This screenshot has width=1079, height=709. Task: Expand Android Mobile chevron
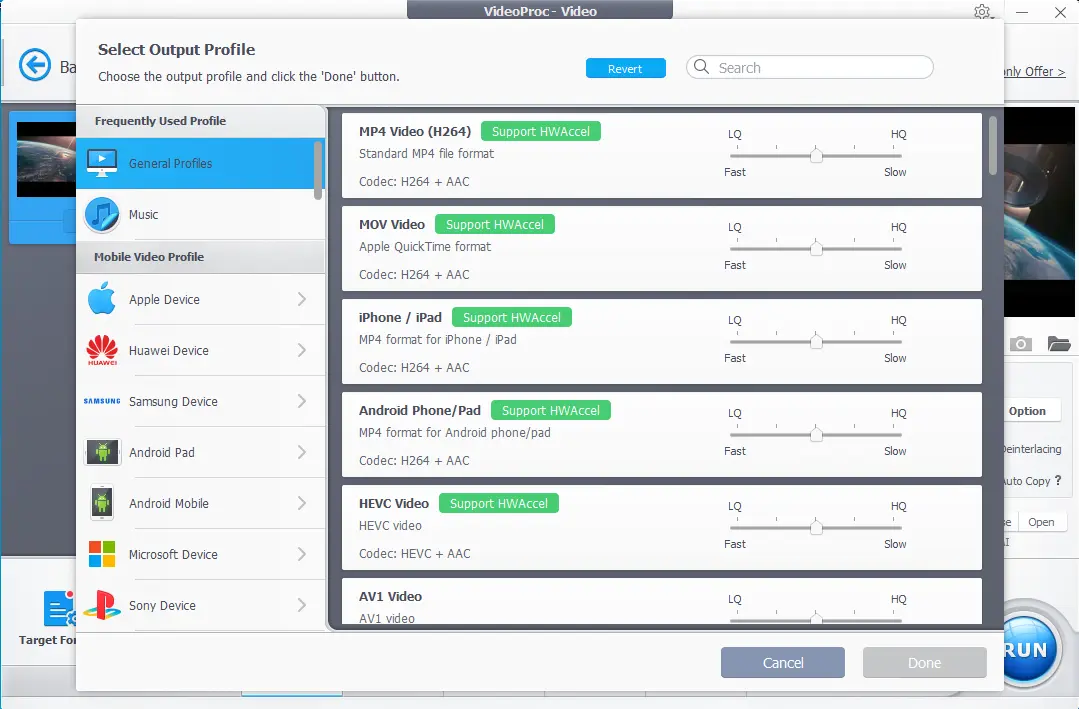tap(301, 502)
